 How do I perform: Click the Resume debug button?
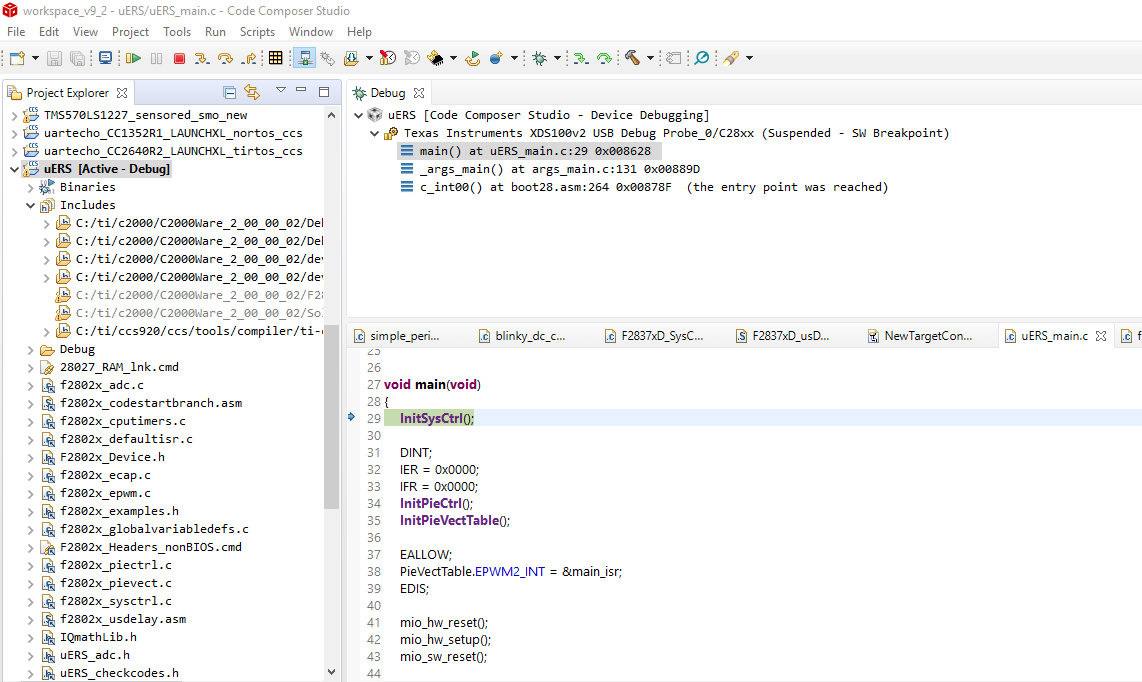132,59
